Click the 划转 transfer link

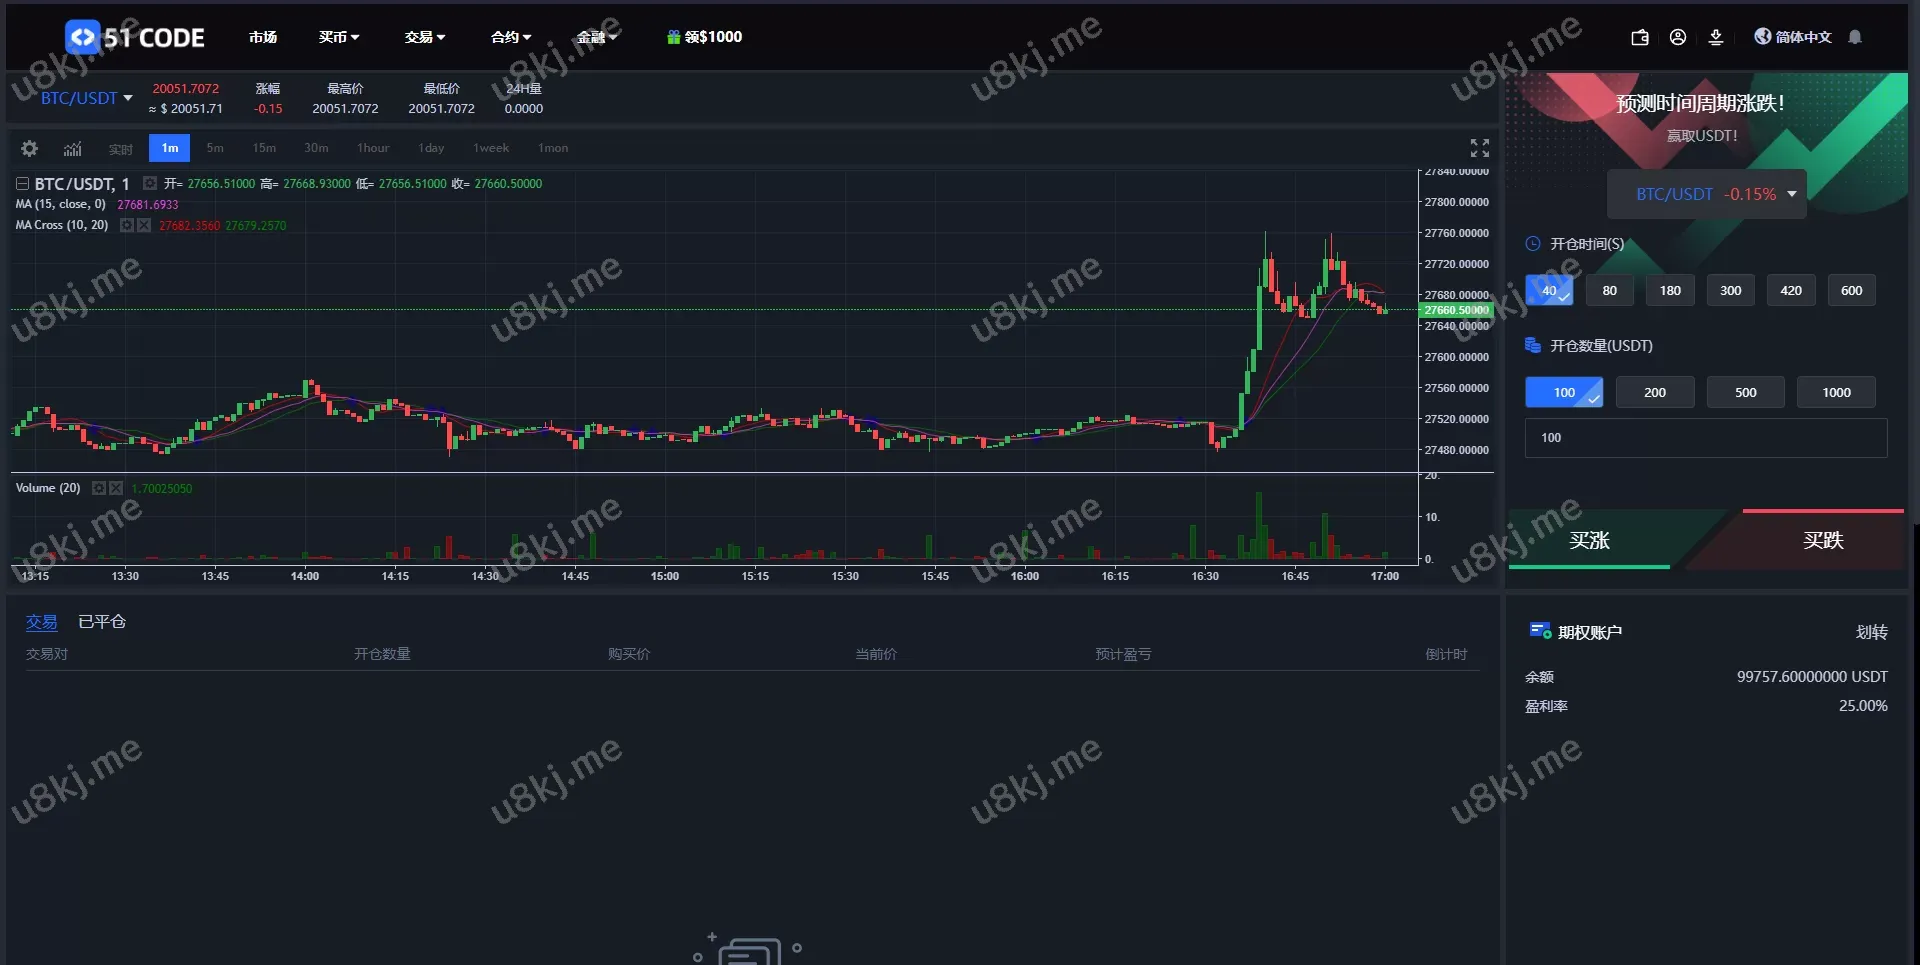click(1871, 632)
